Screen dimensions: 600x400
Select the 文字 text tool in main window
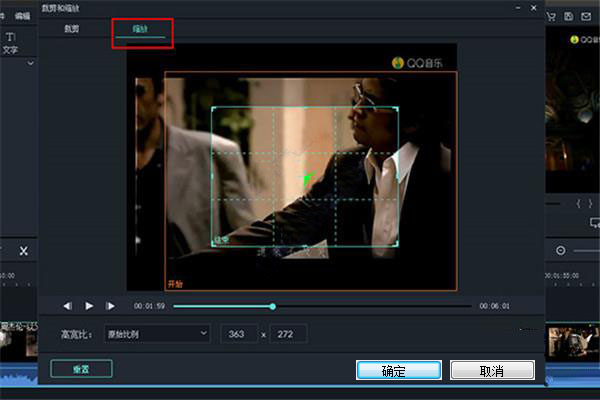tap(10, 43)
